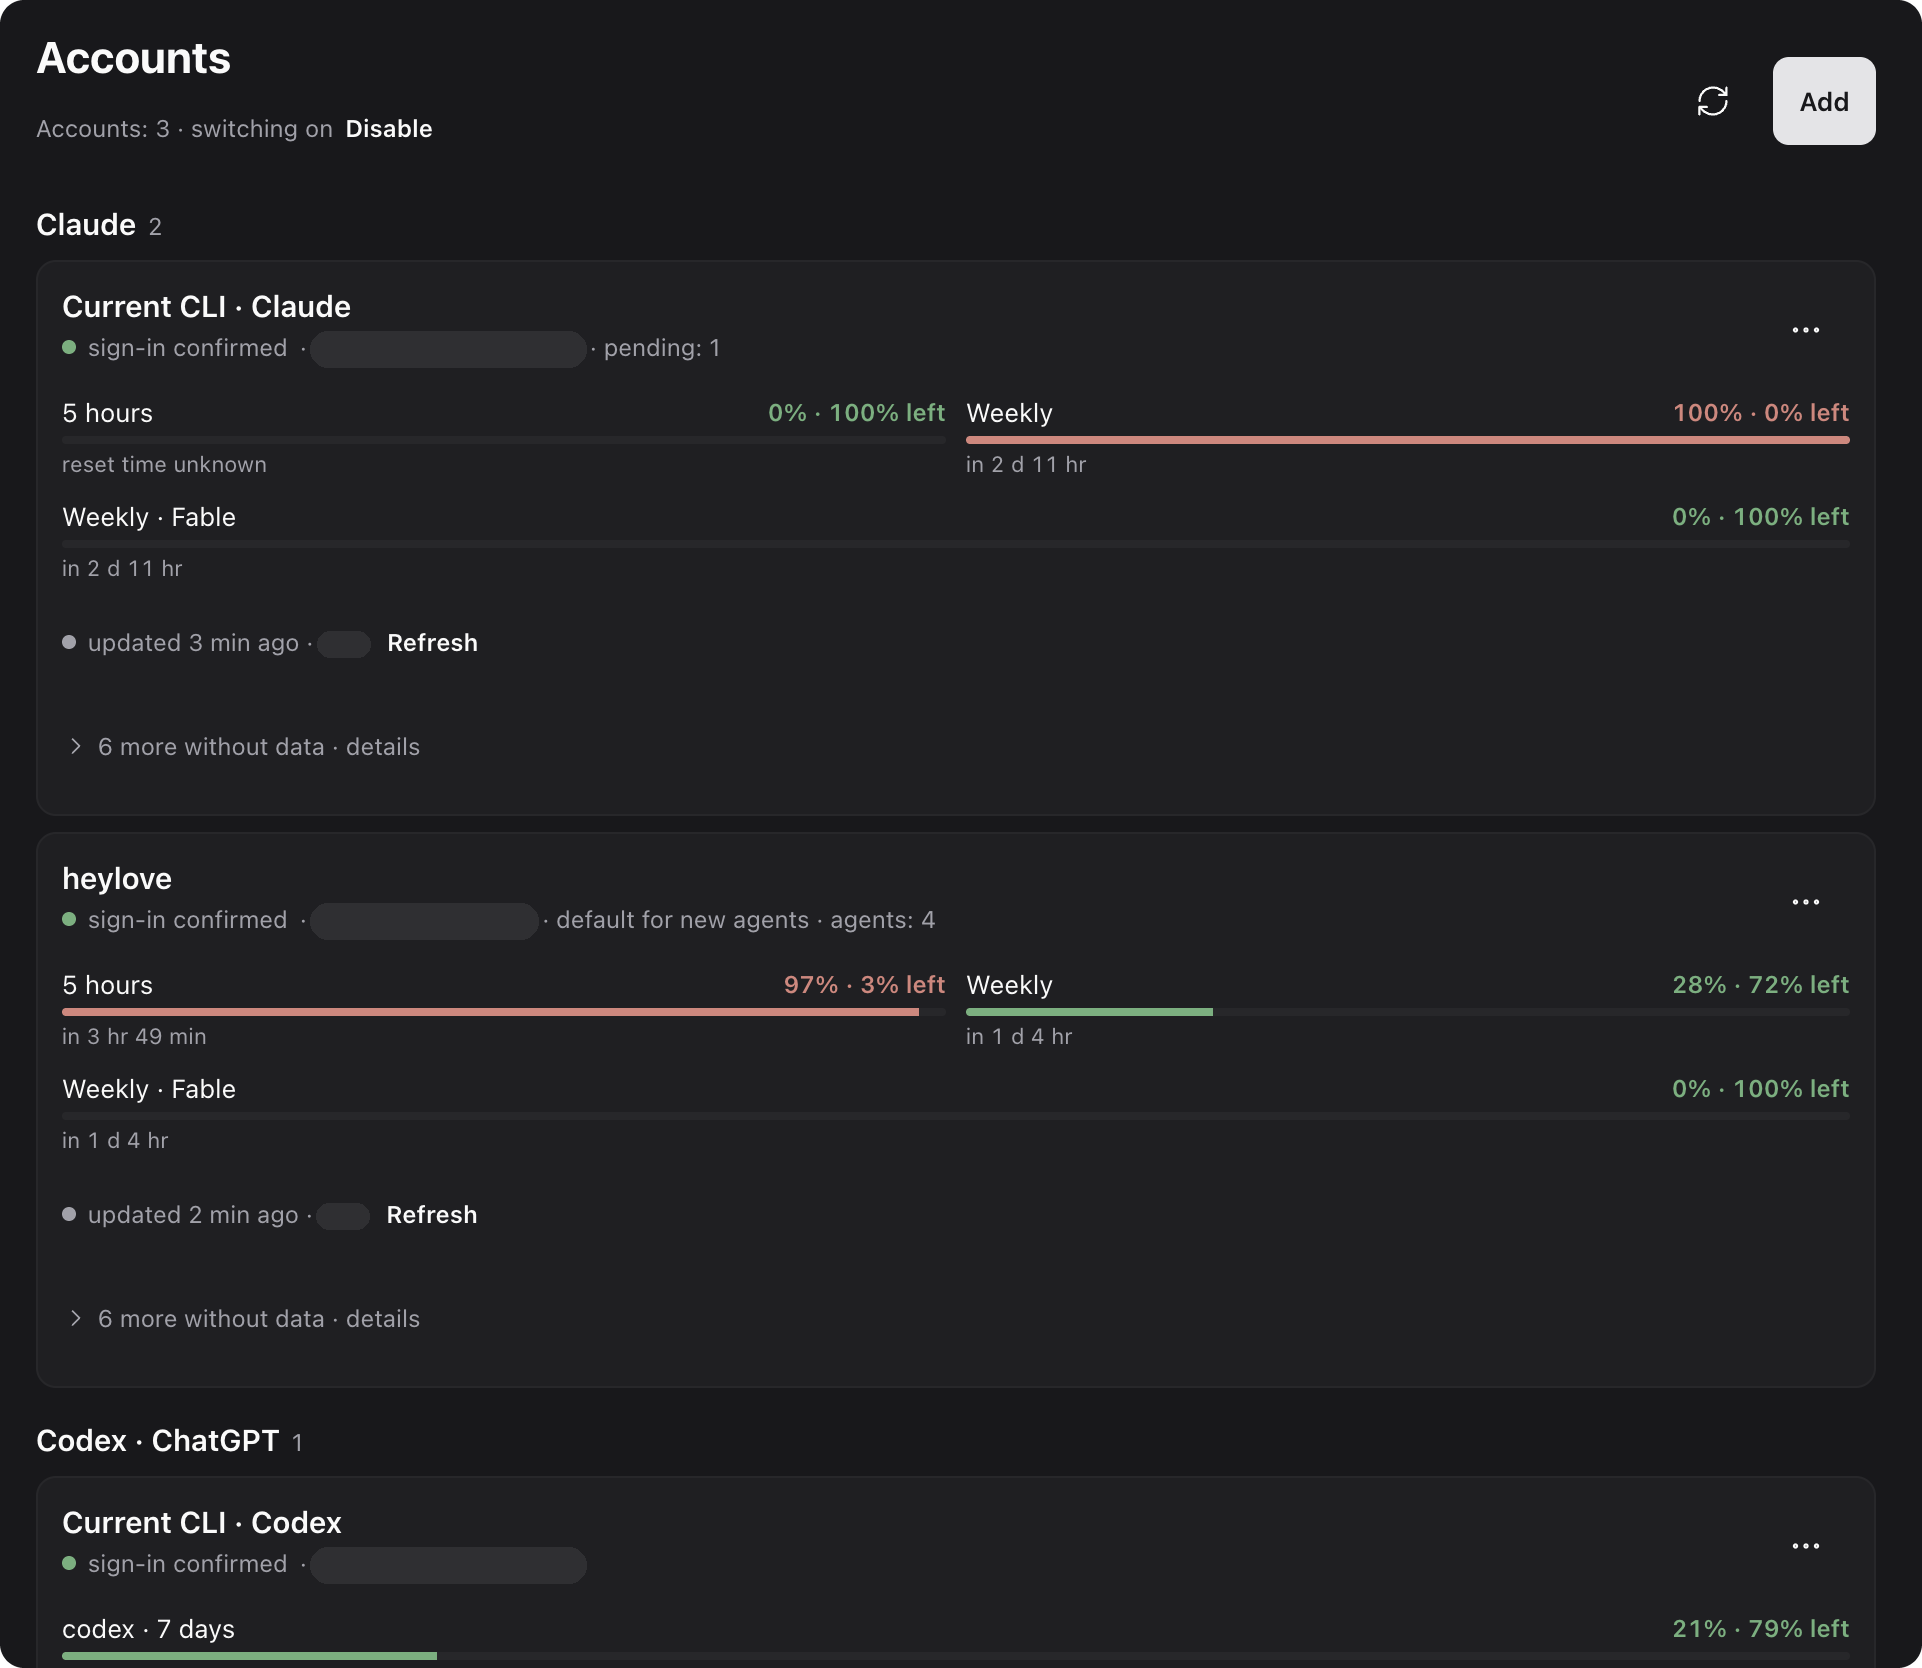Click the refresh-all accounts icon beside Add
This screenshot has width=1922, height=1668.
1713,101
